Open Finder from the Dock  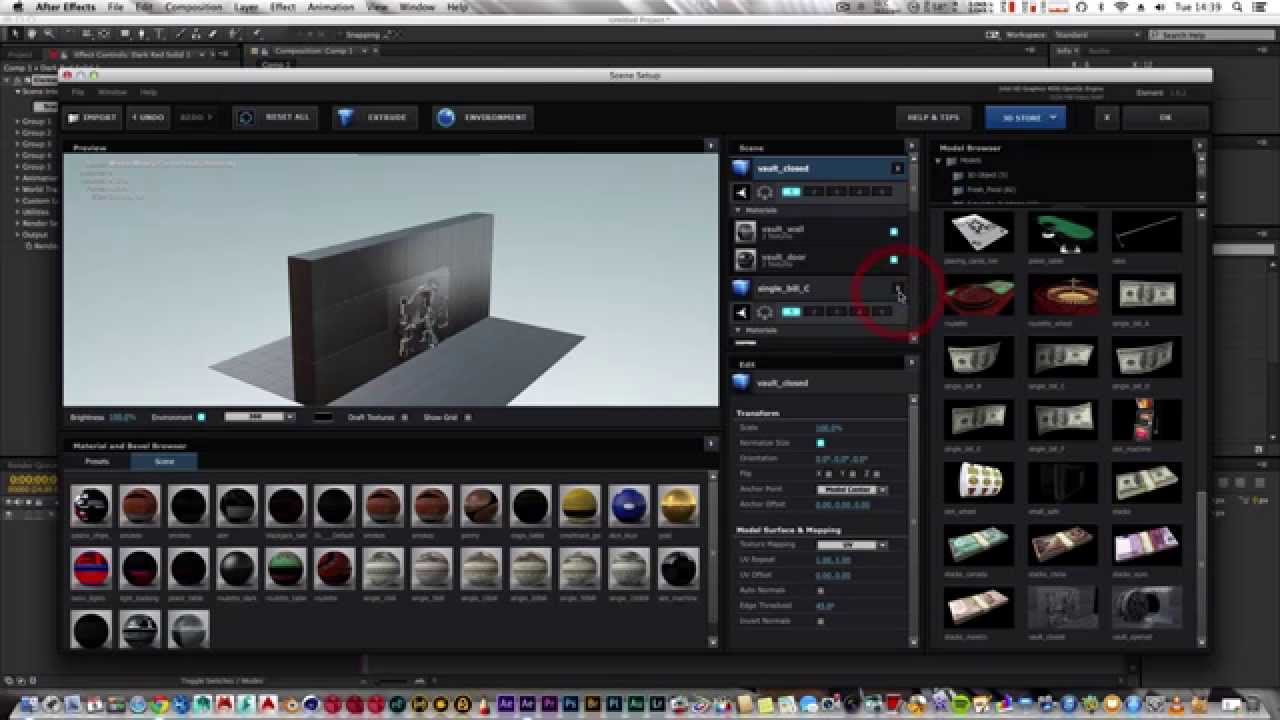(x=29, y=705)
